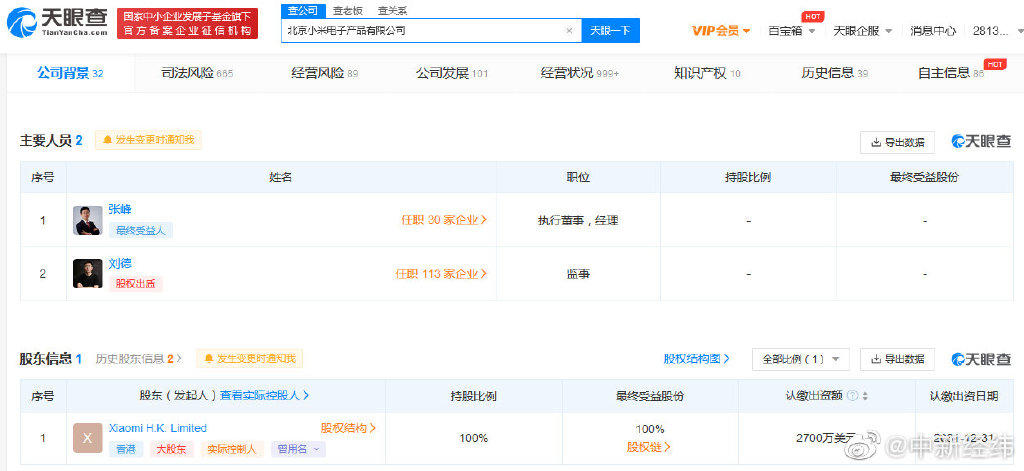The width and height of the screenshot is (1024, 471).
Task: Expand the 百宝箱 dropdown menu
Action: coord(792,31)
